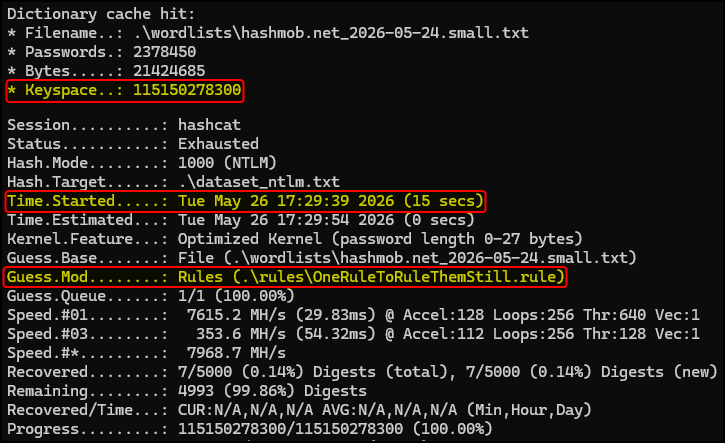Click the Remaining value '4993 (99.86%) Digests'
This screenshot has width=725, height=443.
272,391
